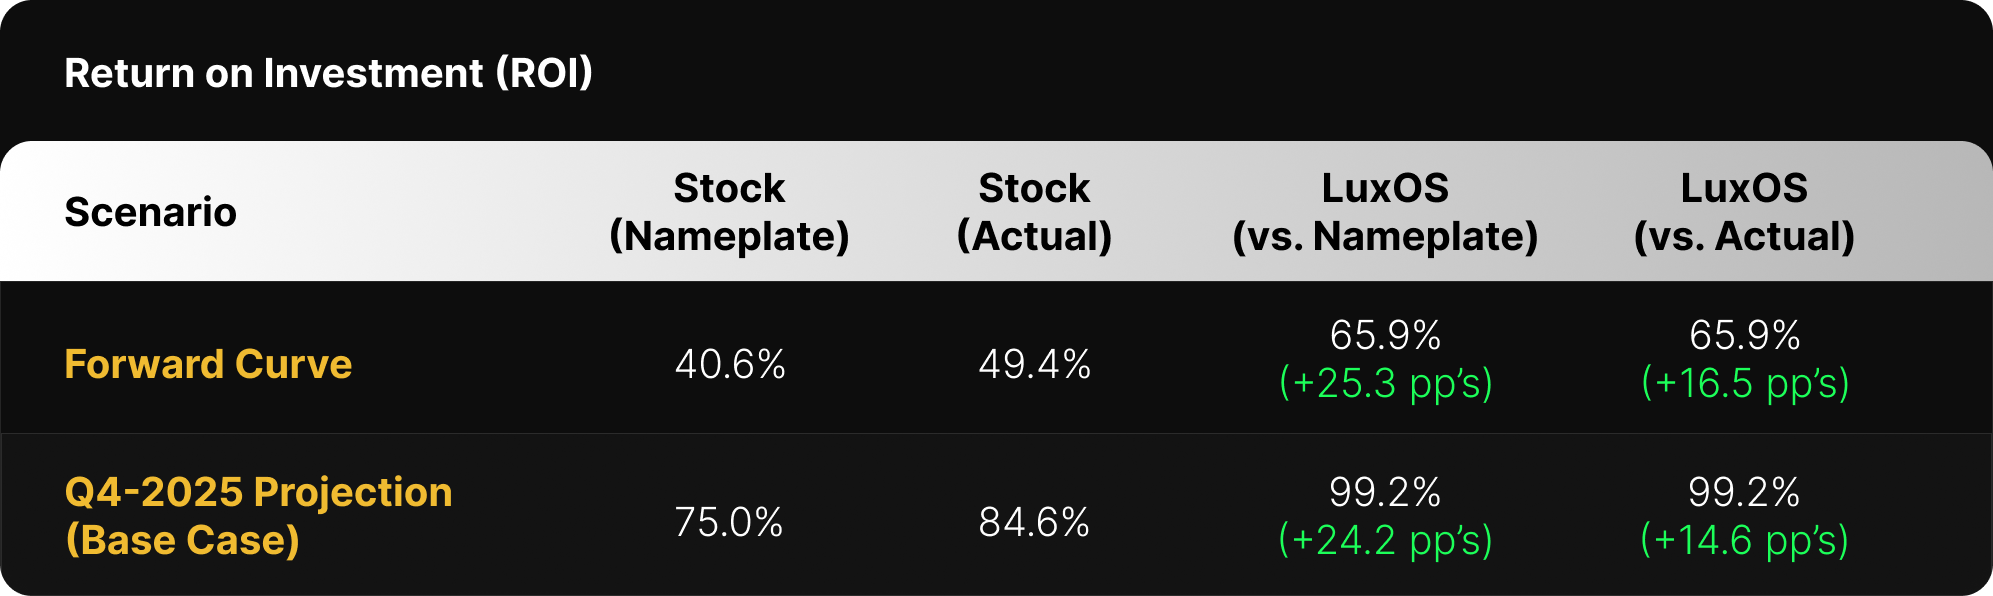The image size is (1993, 596).
Task: Select 99.2% in LuxOS vs. Nameplate column
Action: pos(1385,492)
